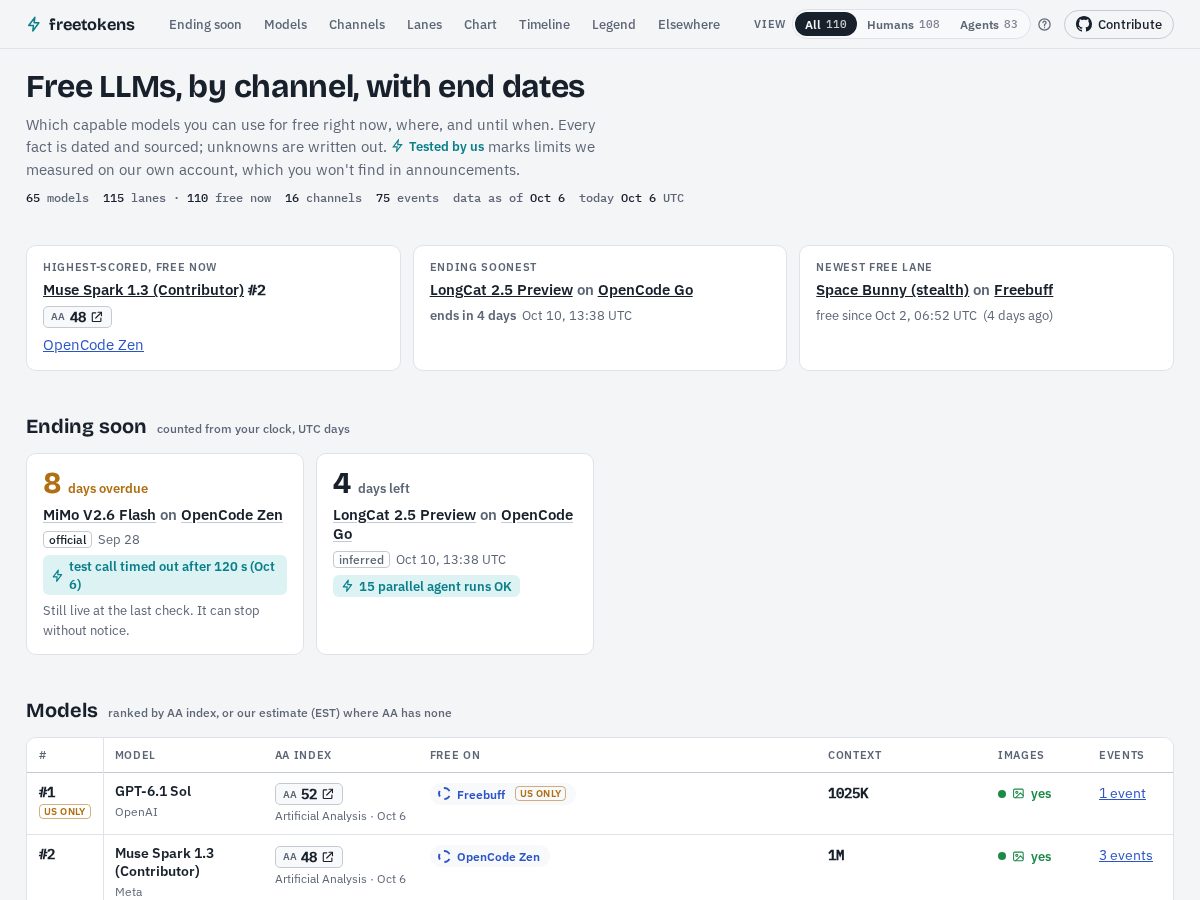The height and width of the screenshot is (900, 1200).
Task: Open OpenCode Go link in Ending soonest card
Action: tap(645, 290)
